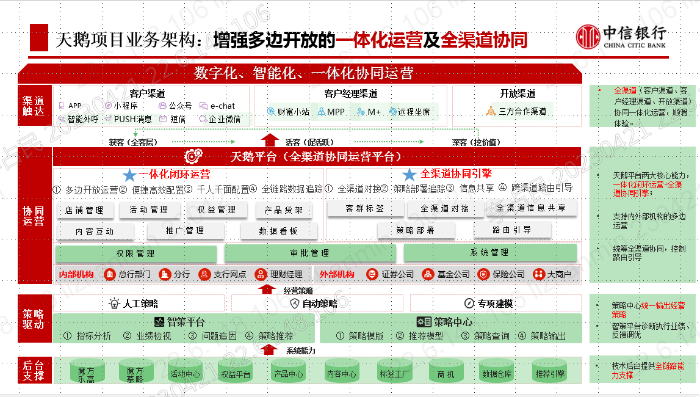Image resolution: width=700 pixels, height=397 pixels.
Task: Click the 理财经理 red icon
Action: [x=260, y=274]
